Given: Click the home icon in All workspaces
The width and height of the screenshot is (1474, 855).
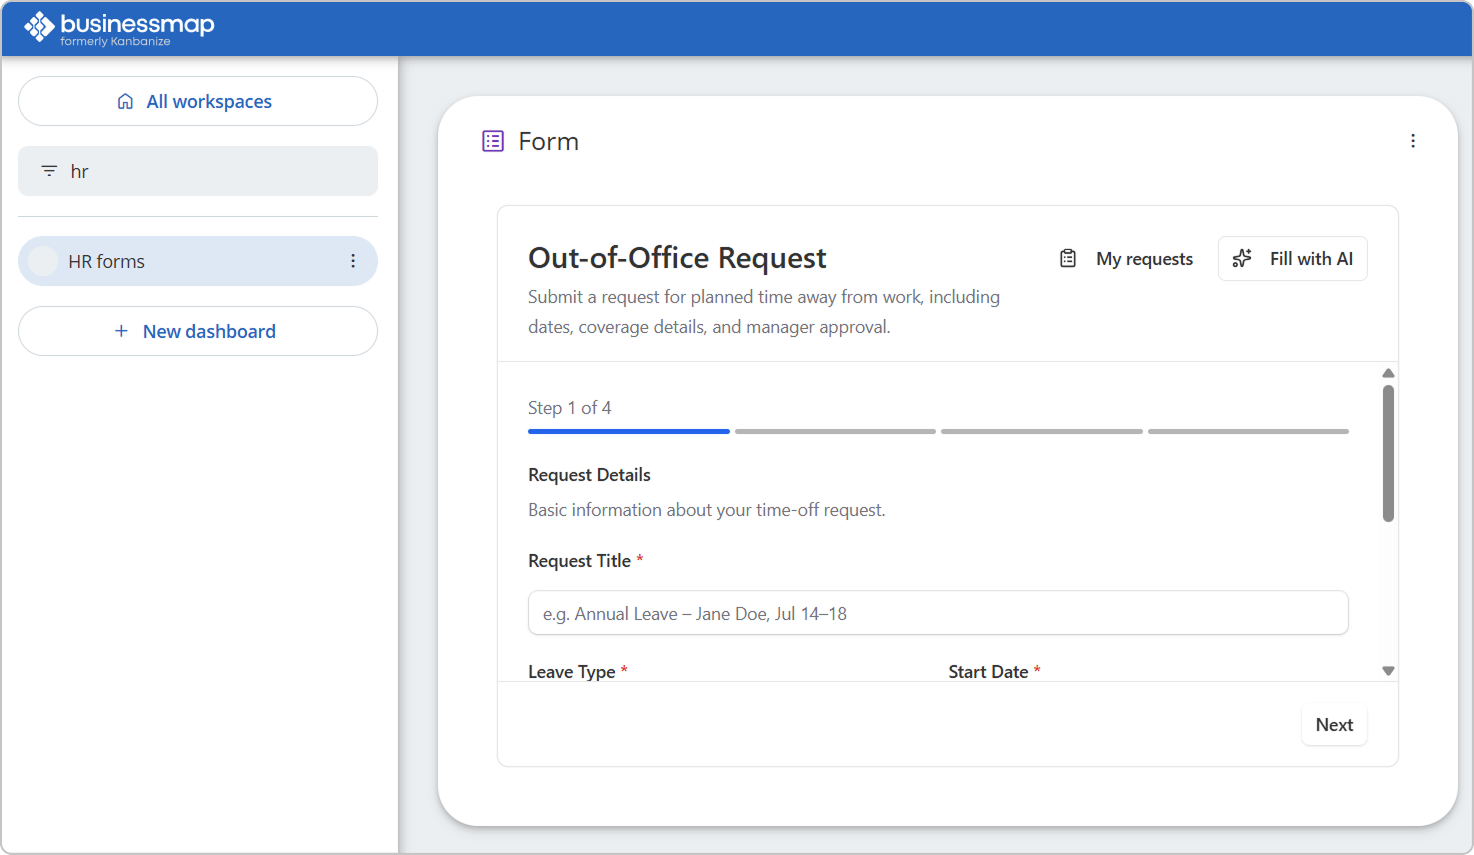Looking at the screenshot, I should tap(125, 101).
